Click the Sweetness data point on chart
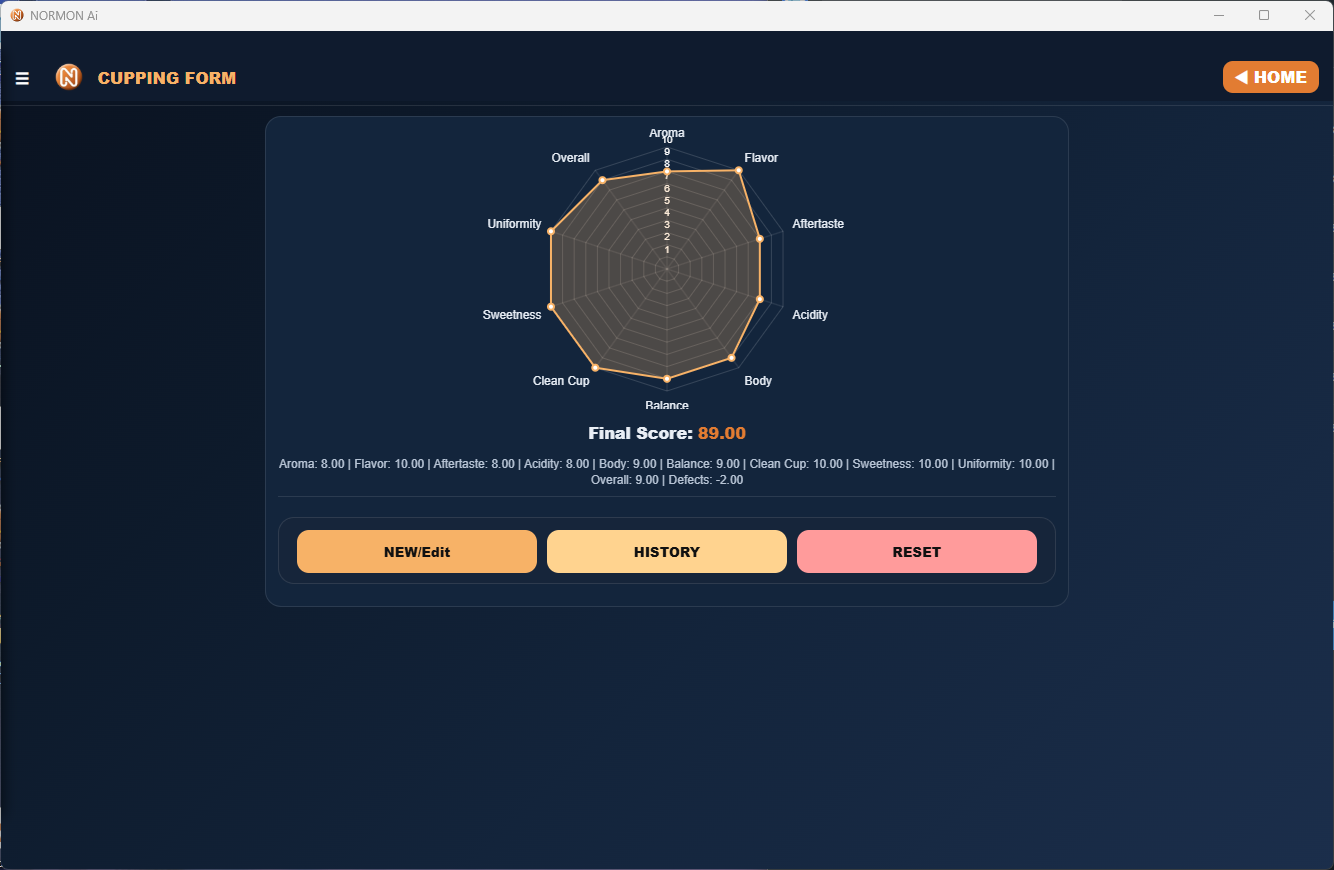The width and height of the screenshot is (1334, 870). click(551, 306)
